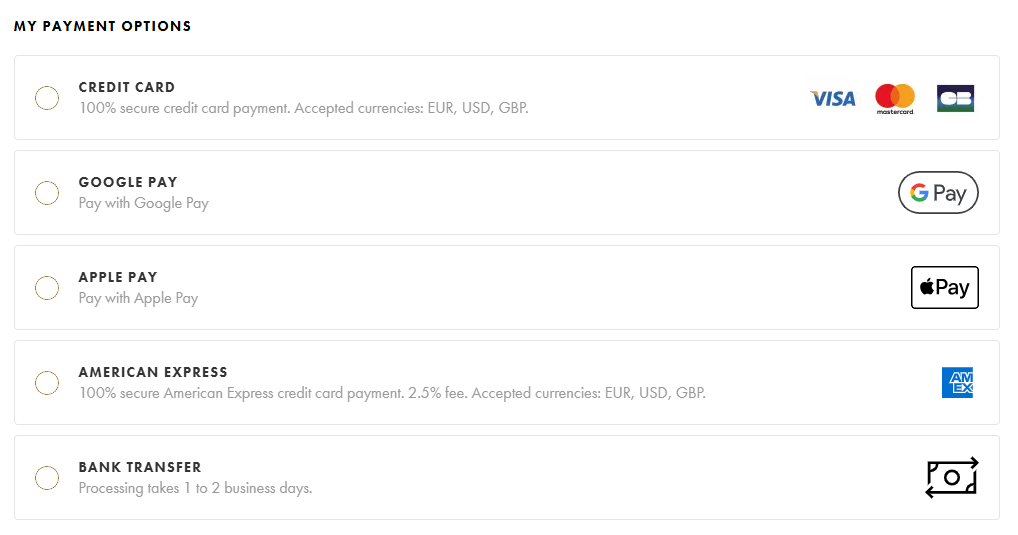This screenshot has width=1018, height=535.
Task: Click the American Express option title
Action: click(x=153, y=372)
